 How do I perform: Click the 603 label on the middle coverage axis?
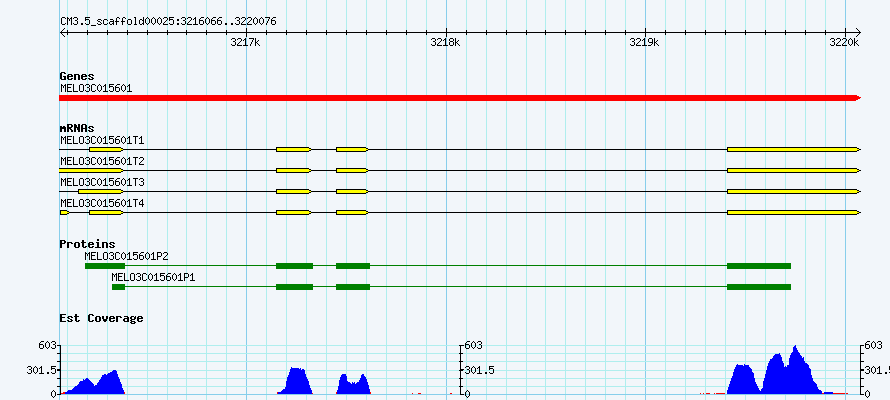[473, 345]
